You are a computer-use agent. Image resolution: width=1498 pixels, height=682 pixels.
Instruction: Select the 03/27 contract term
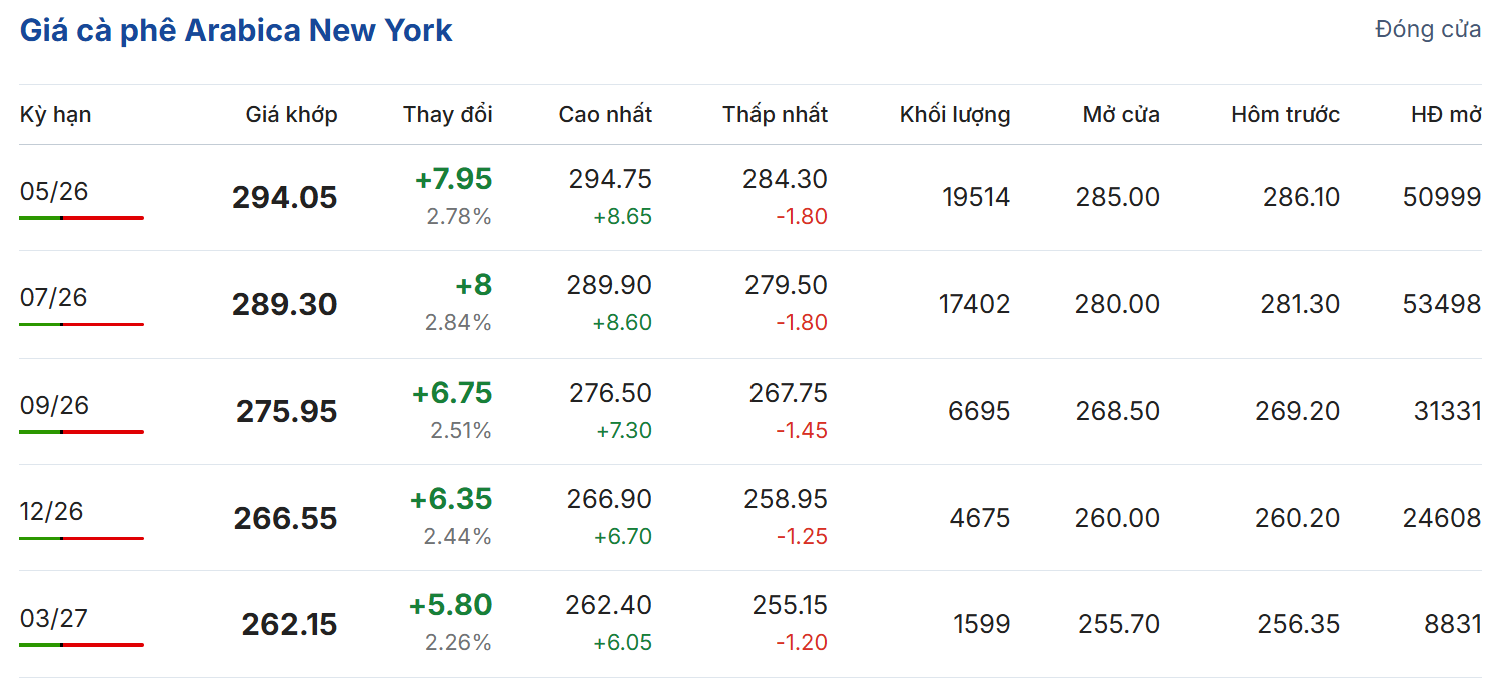[54, 618]
